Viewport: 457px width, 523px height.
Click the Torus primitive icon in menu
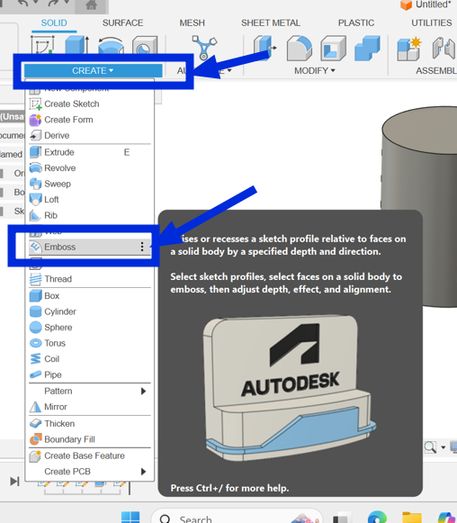tap(35, 343)
